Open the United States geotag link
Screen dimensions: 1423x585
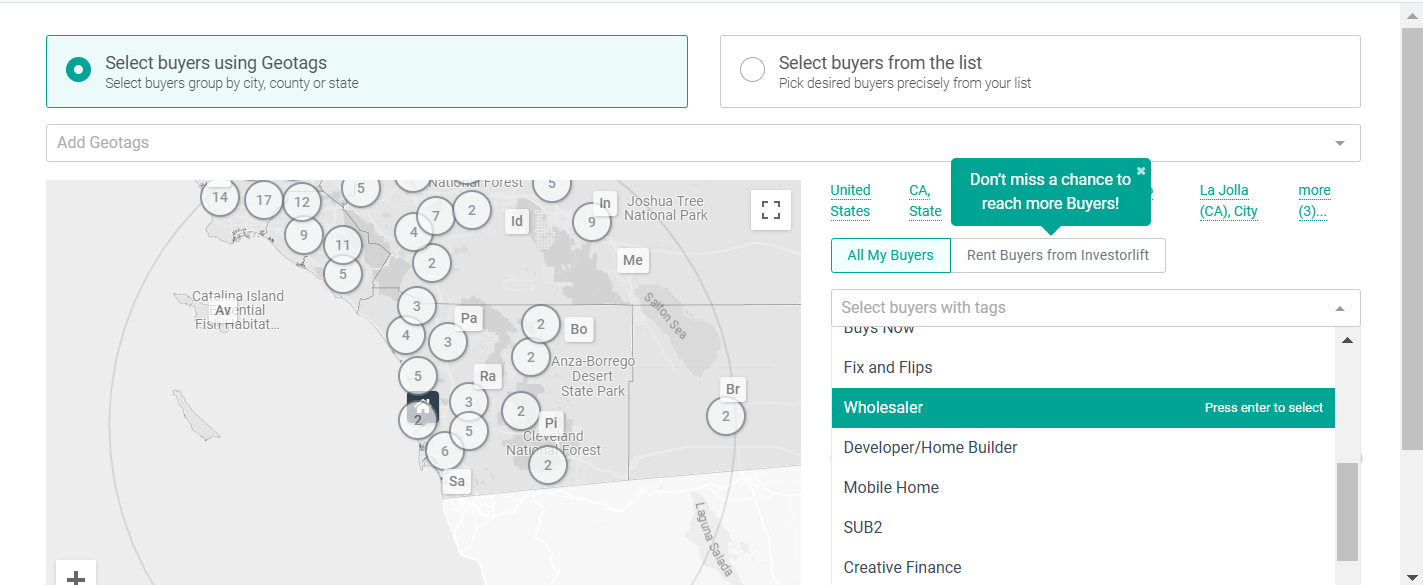tap(850, 200)
